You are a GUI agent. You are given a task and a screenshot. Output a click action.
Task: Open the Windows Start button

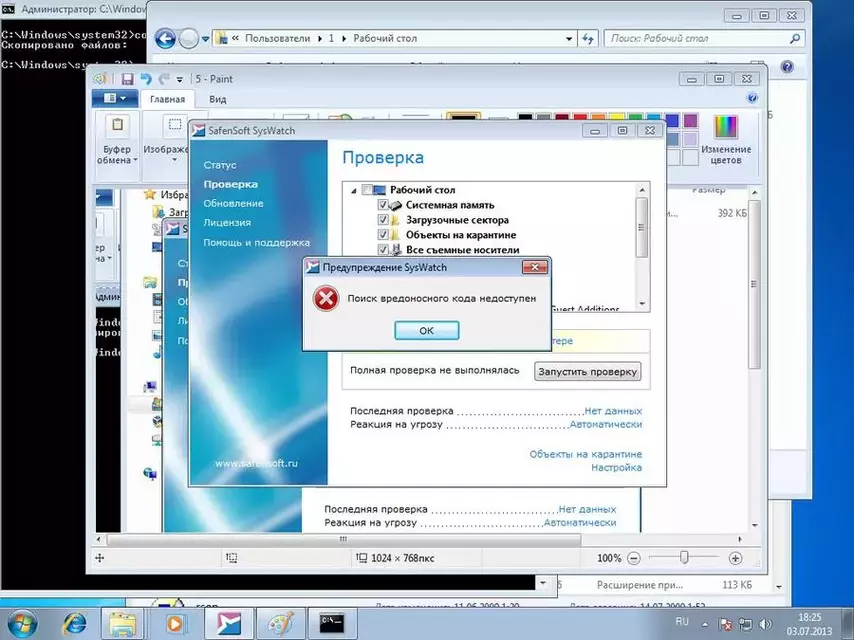click(x=22, y=624)
